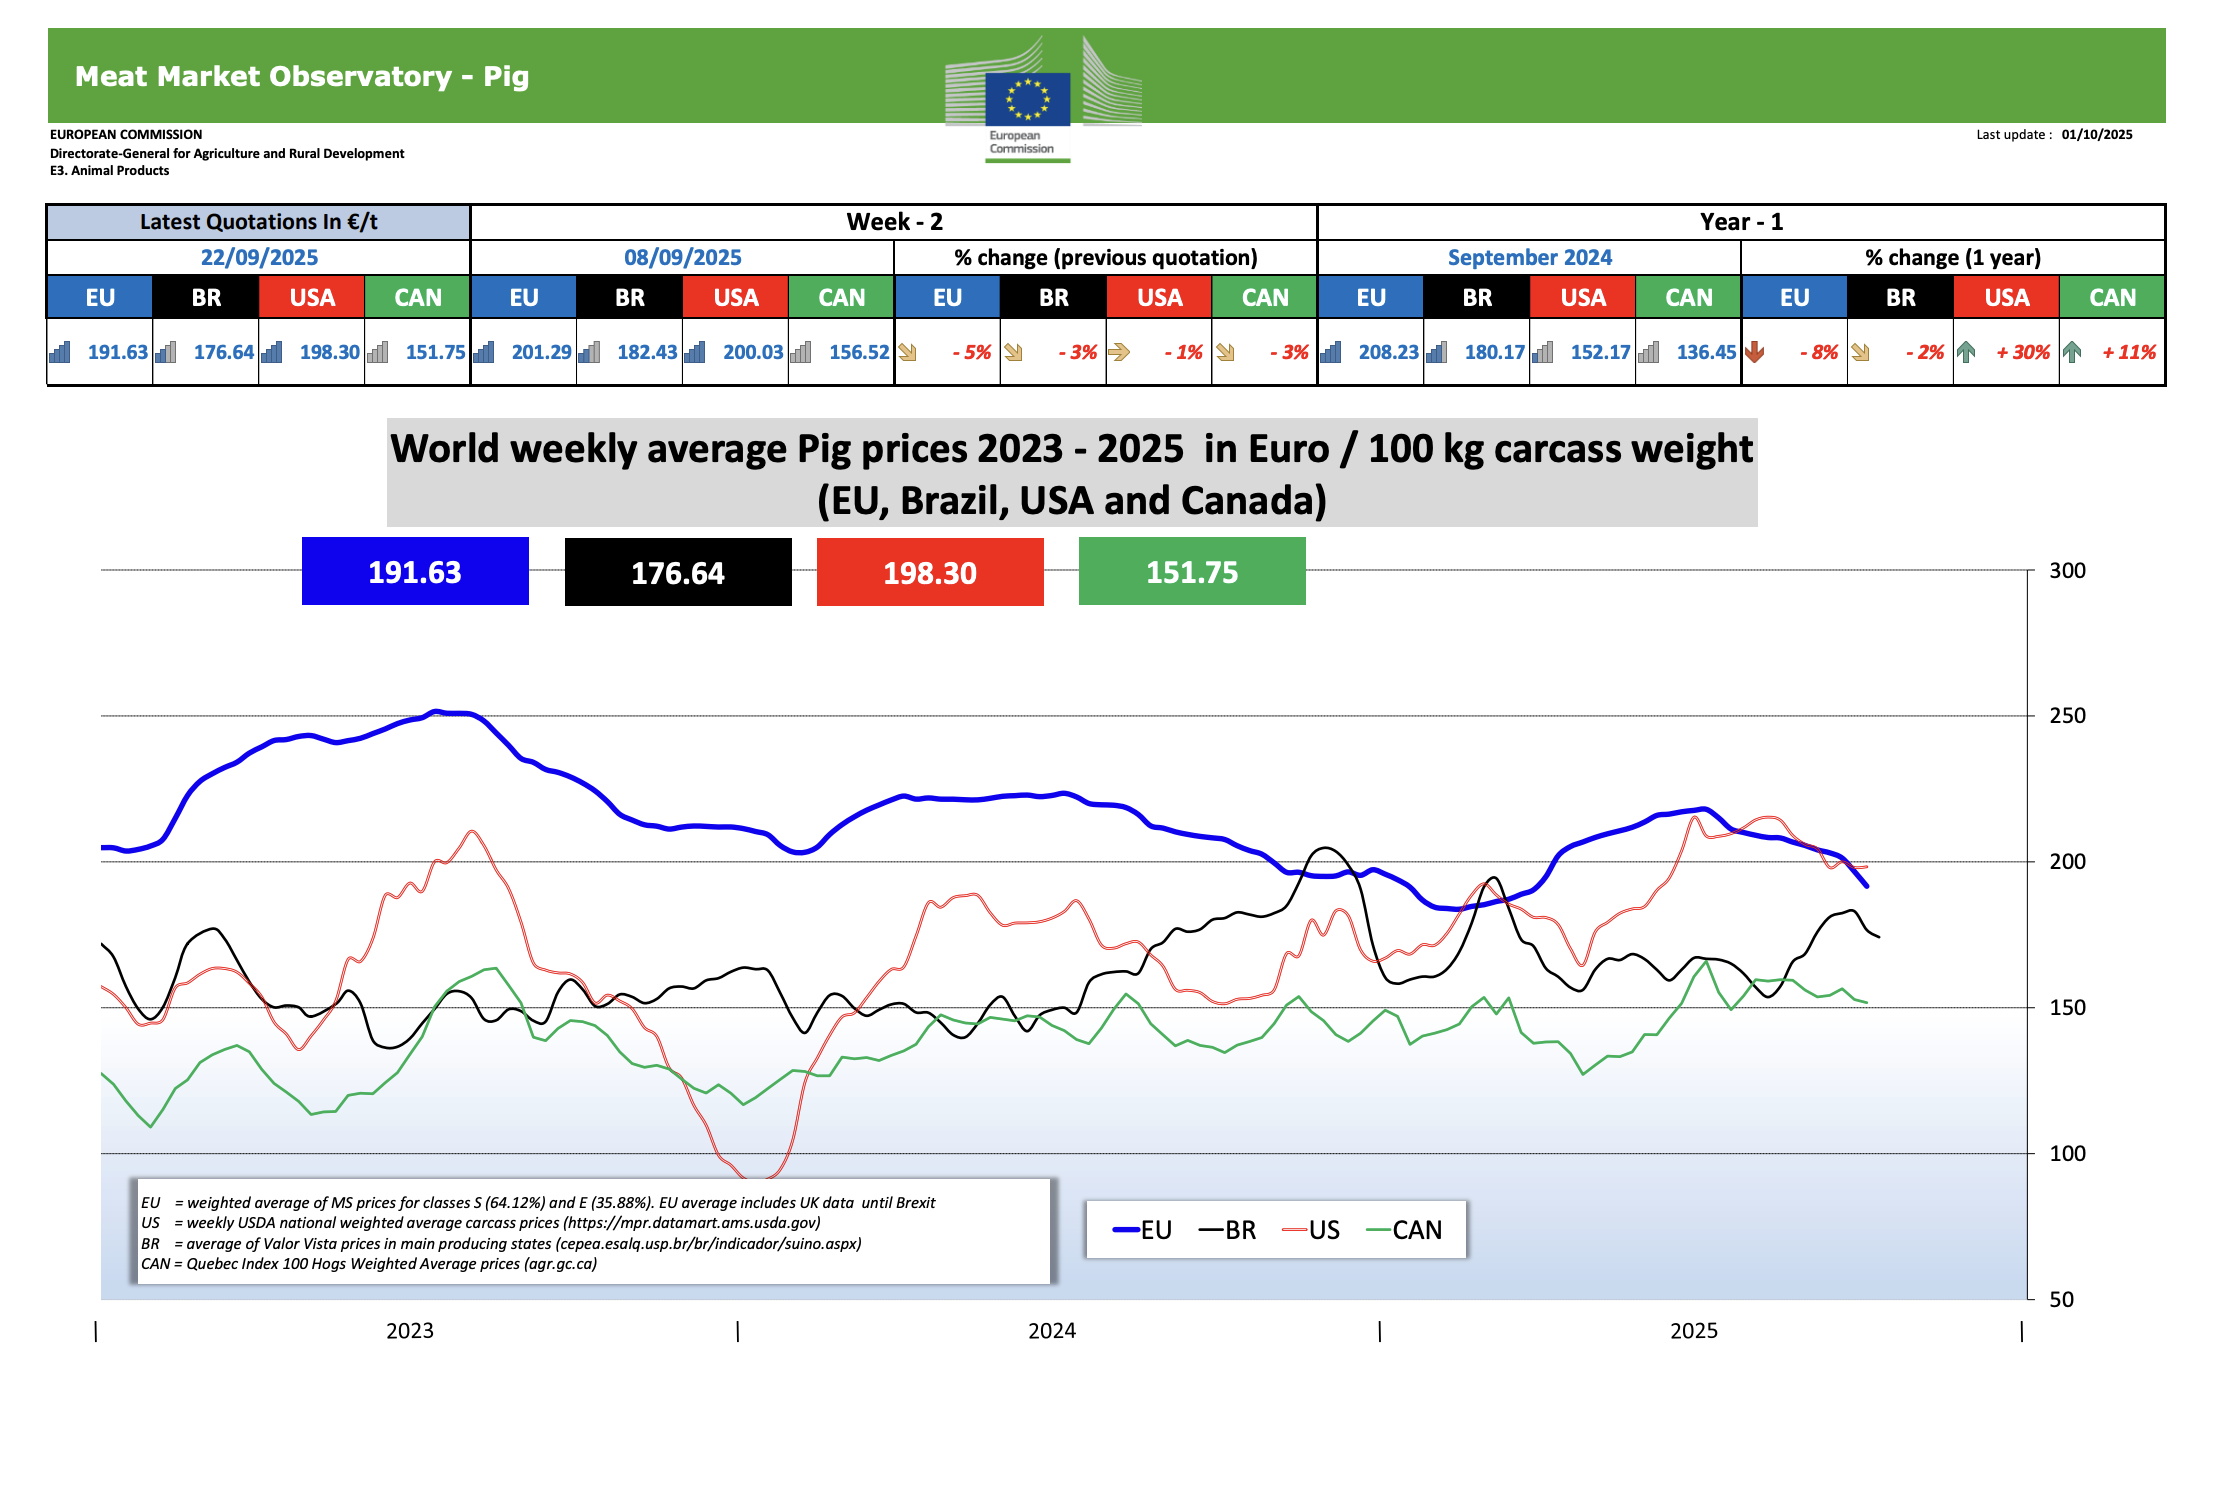Click the red down arrow next to -8%
The height and width of the screenshot is (1508, 2216).
pos(1755,352)
